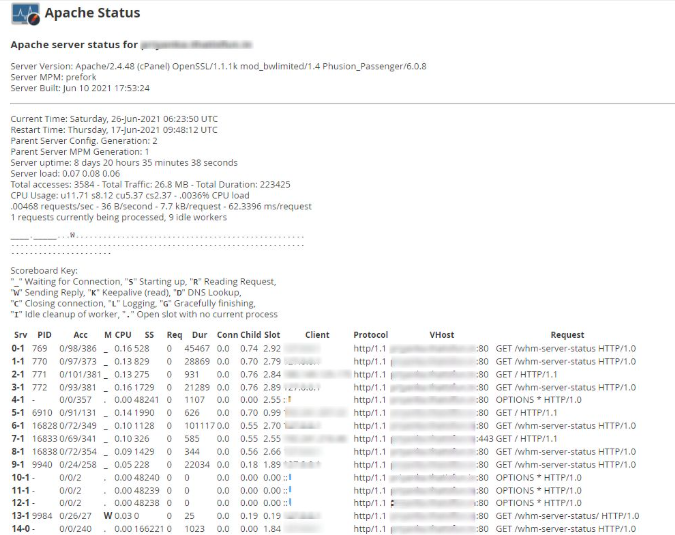Image resolution: width=675 pixels, height=535 pixels.
Task: Click SS value 166221 in row 14-0
Action: click(149, 529)
